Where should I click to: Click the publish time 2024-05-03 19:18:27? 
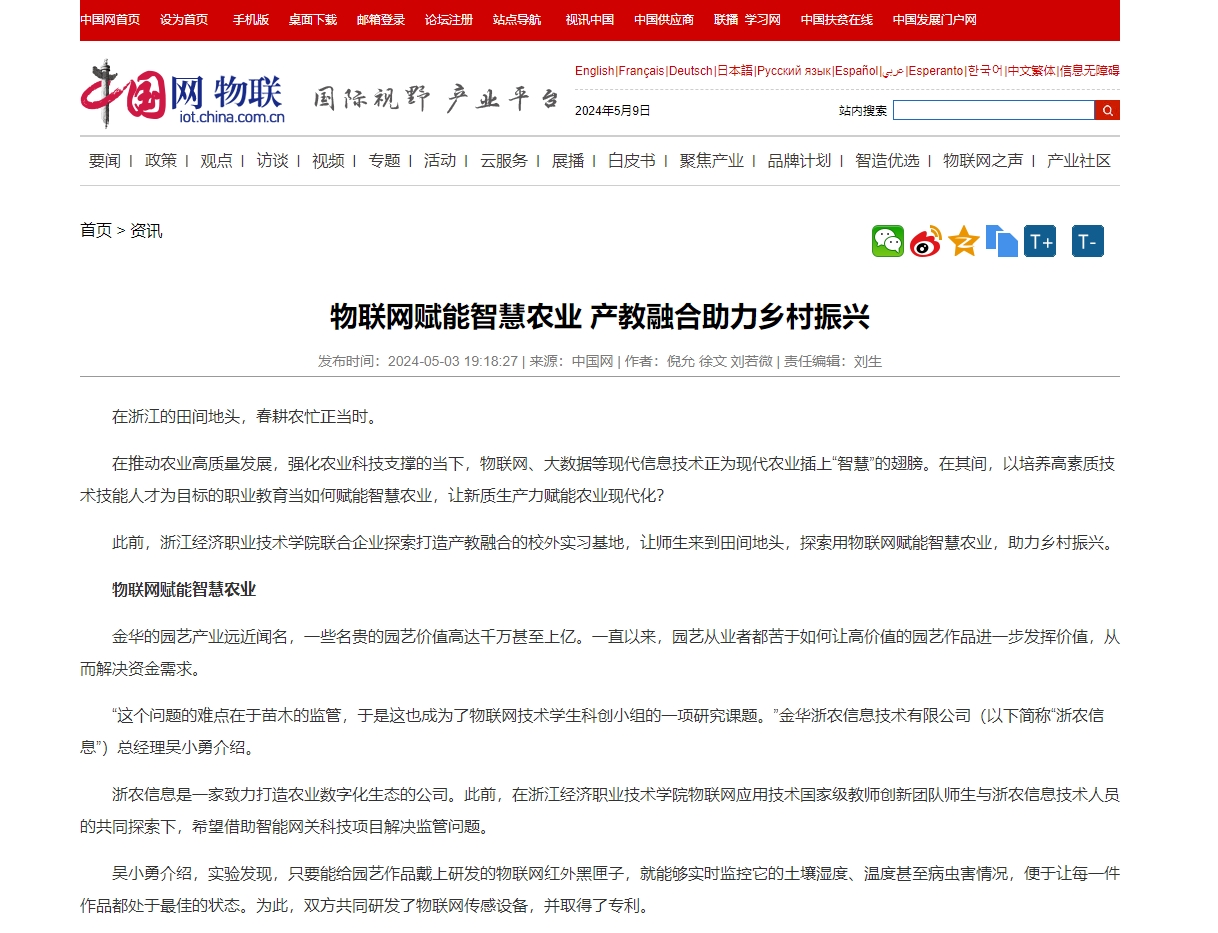[453, 362]
